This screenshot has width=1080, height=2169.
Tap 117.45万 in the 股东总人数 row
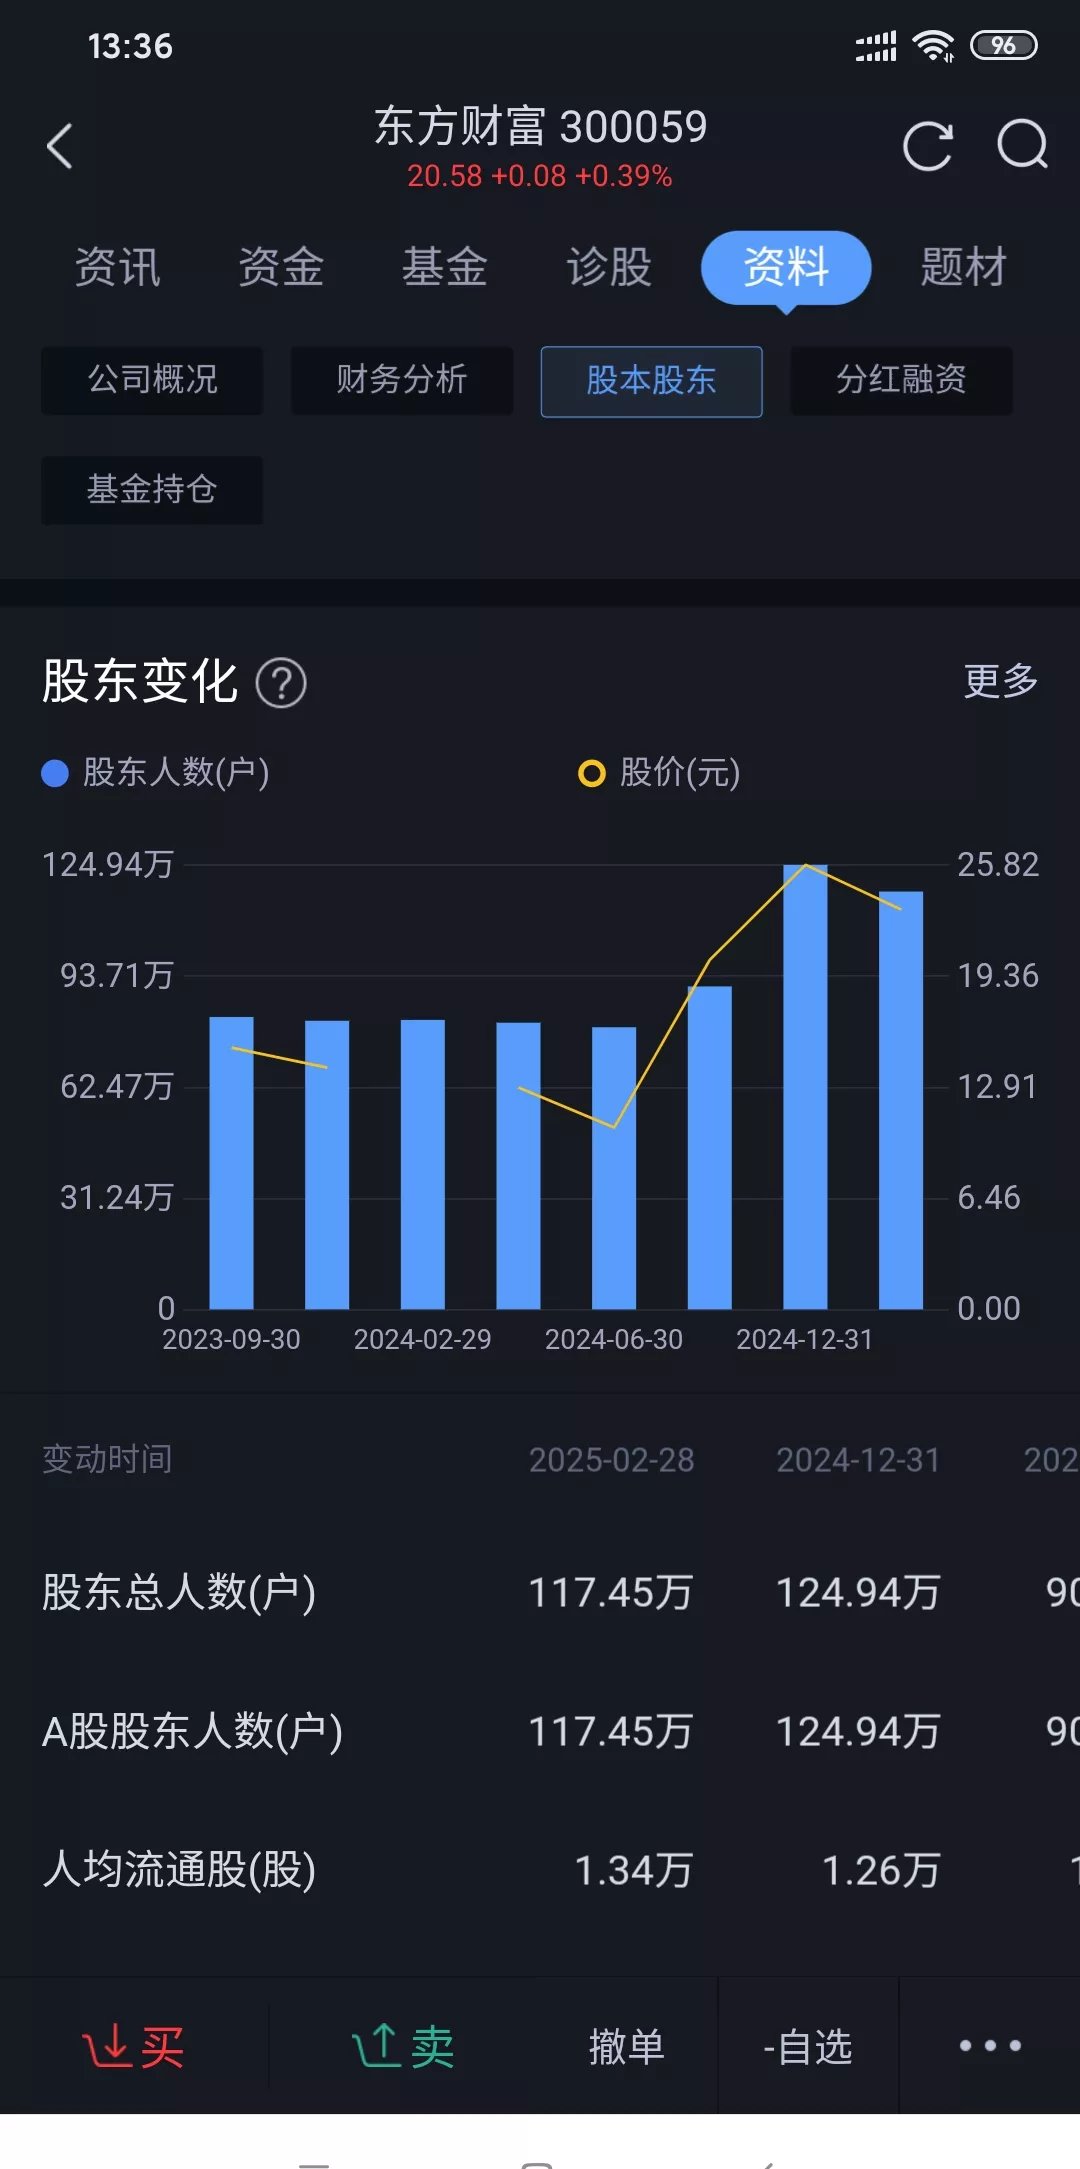(x=610, y=1593)
